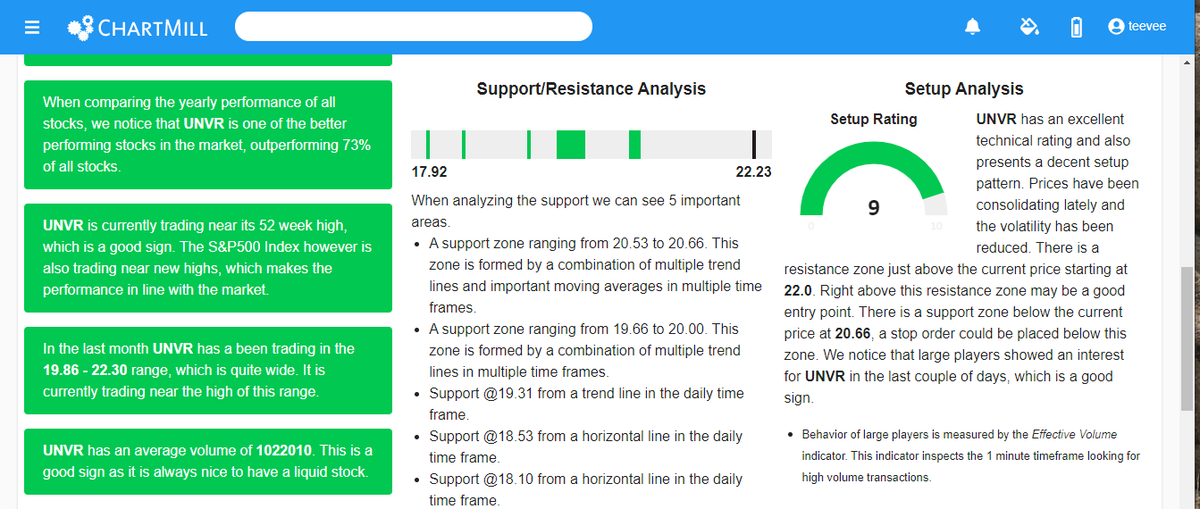Select the "Support/Resistance Analysis" heading

591,89
